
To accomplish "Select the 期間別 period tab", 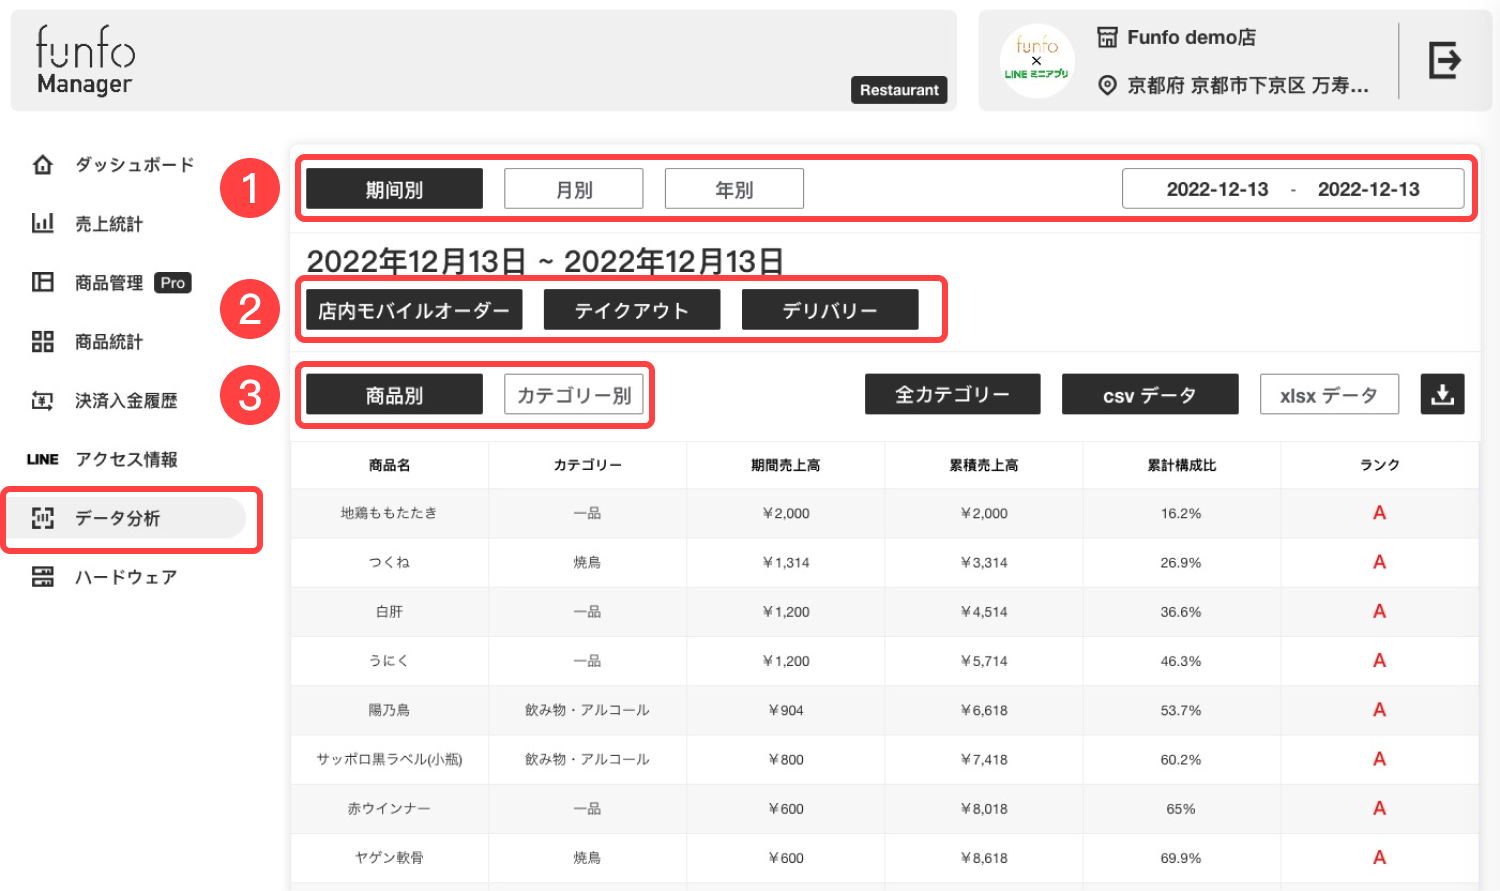I will (394, 189).
